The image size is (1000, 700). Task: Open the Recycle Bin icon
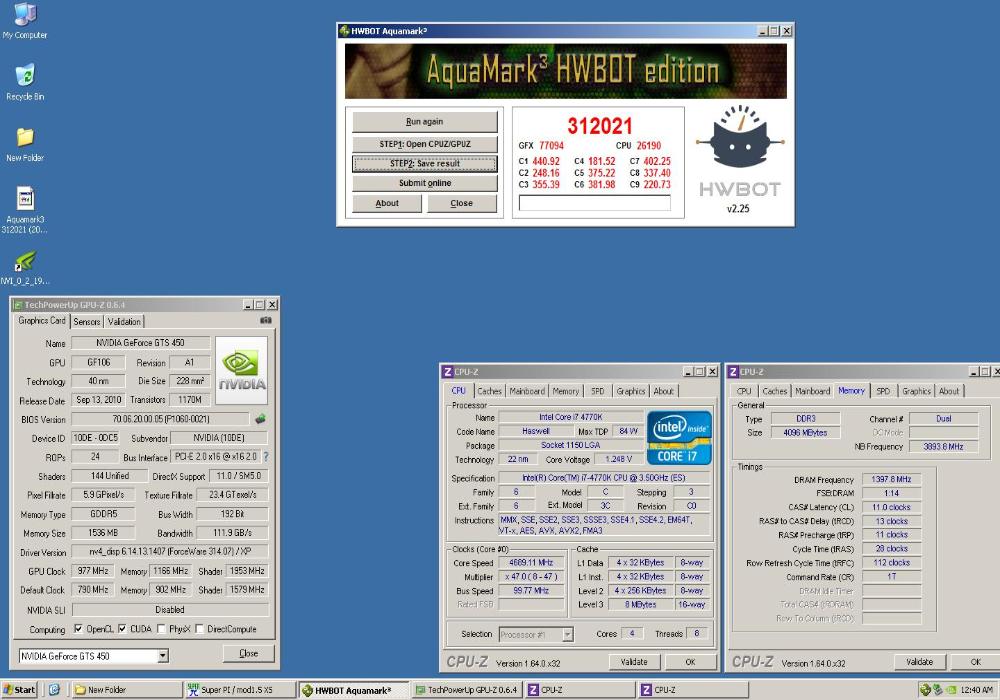coord(25,82)
